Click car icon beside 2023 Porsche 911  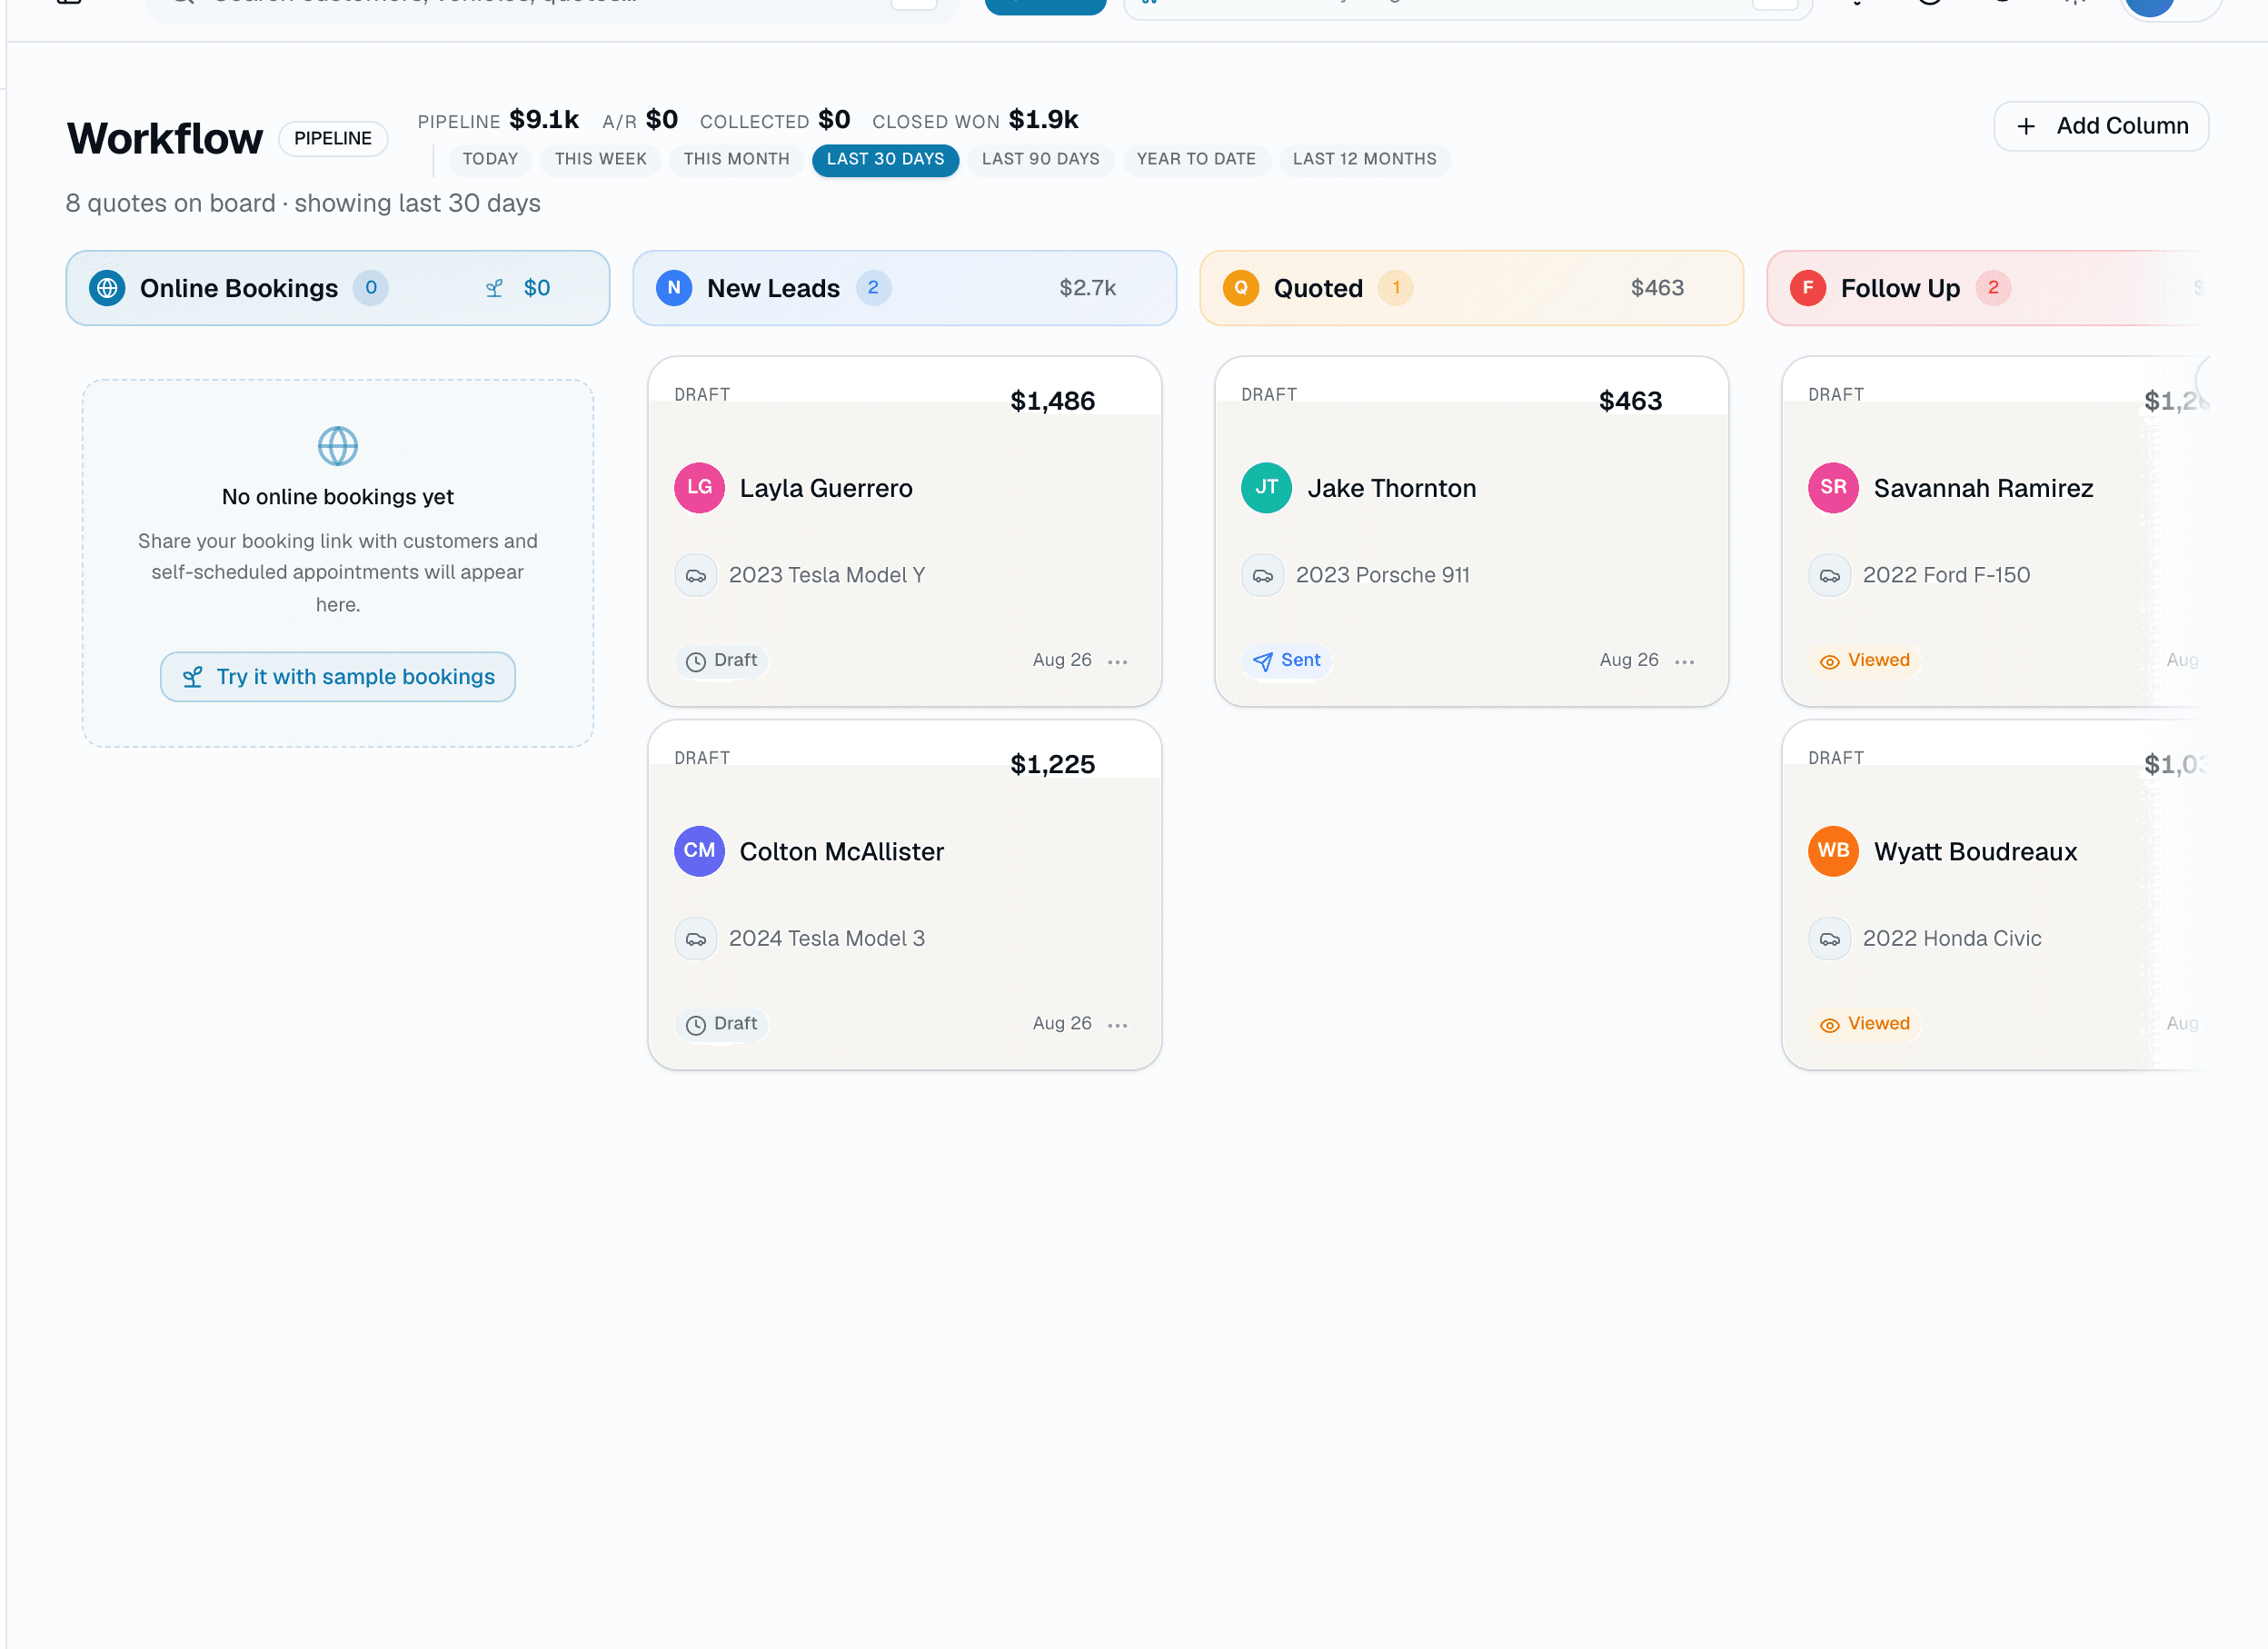tap(1263, 576)
